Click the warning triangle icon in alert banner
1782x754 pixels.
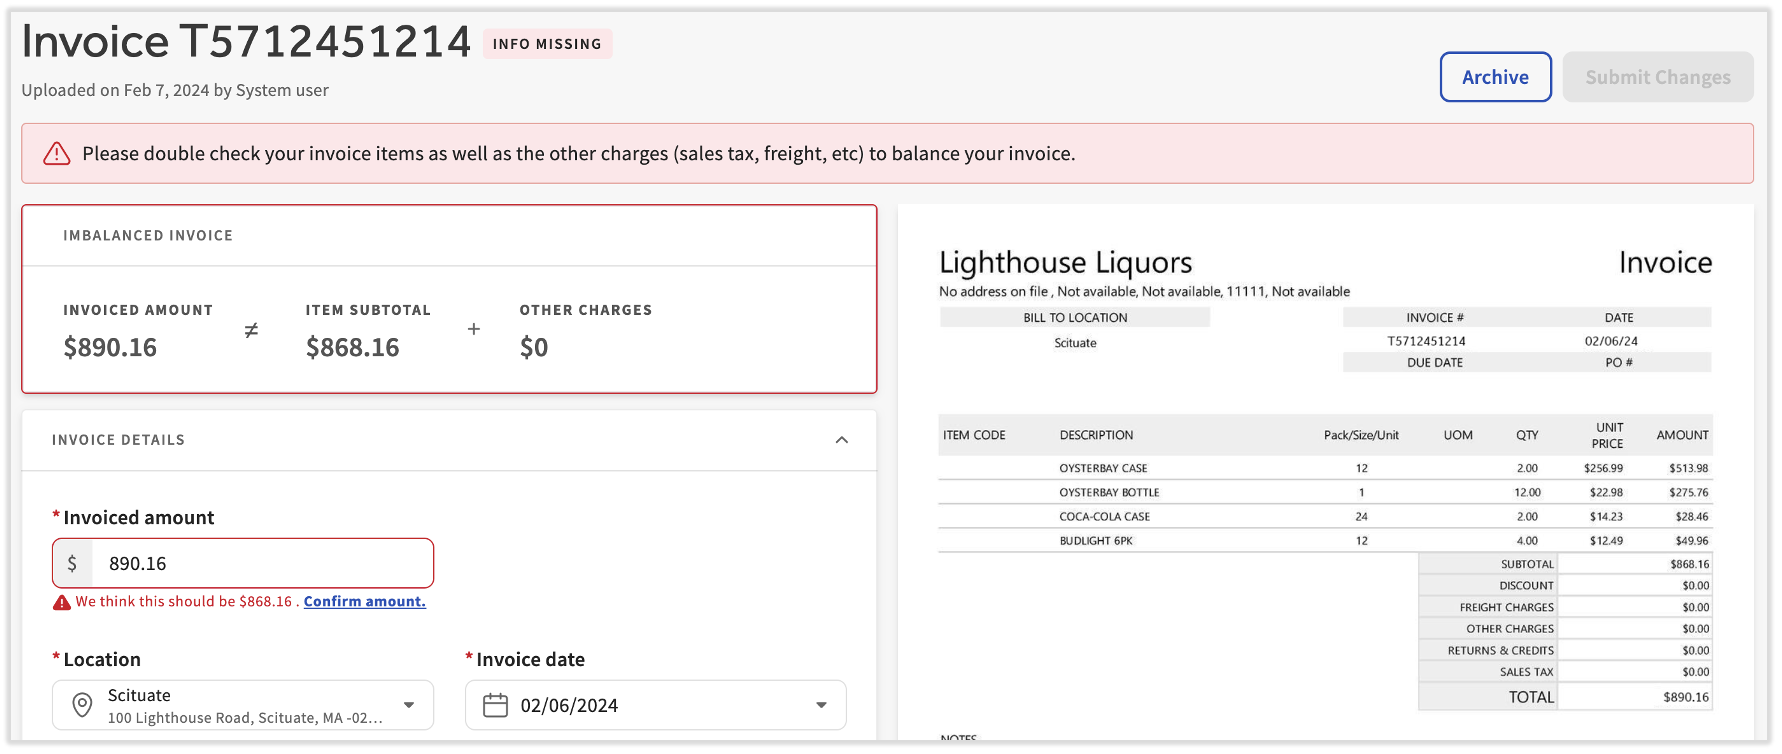coord(57,153)
